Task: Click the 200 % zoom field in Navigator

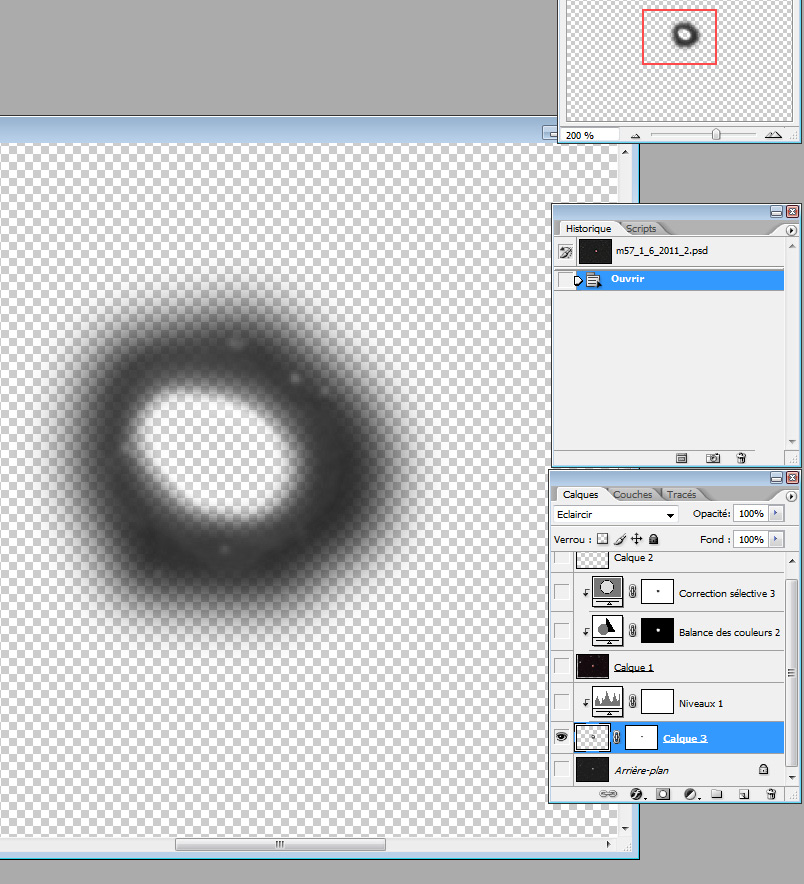Action: tap(589, 135)
